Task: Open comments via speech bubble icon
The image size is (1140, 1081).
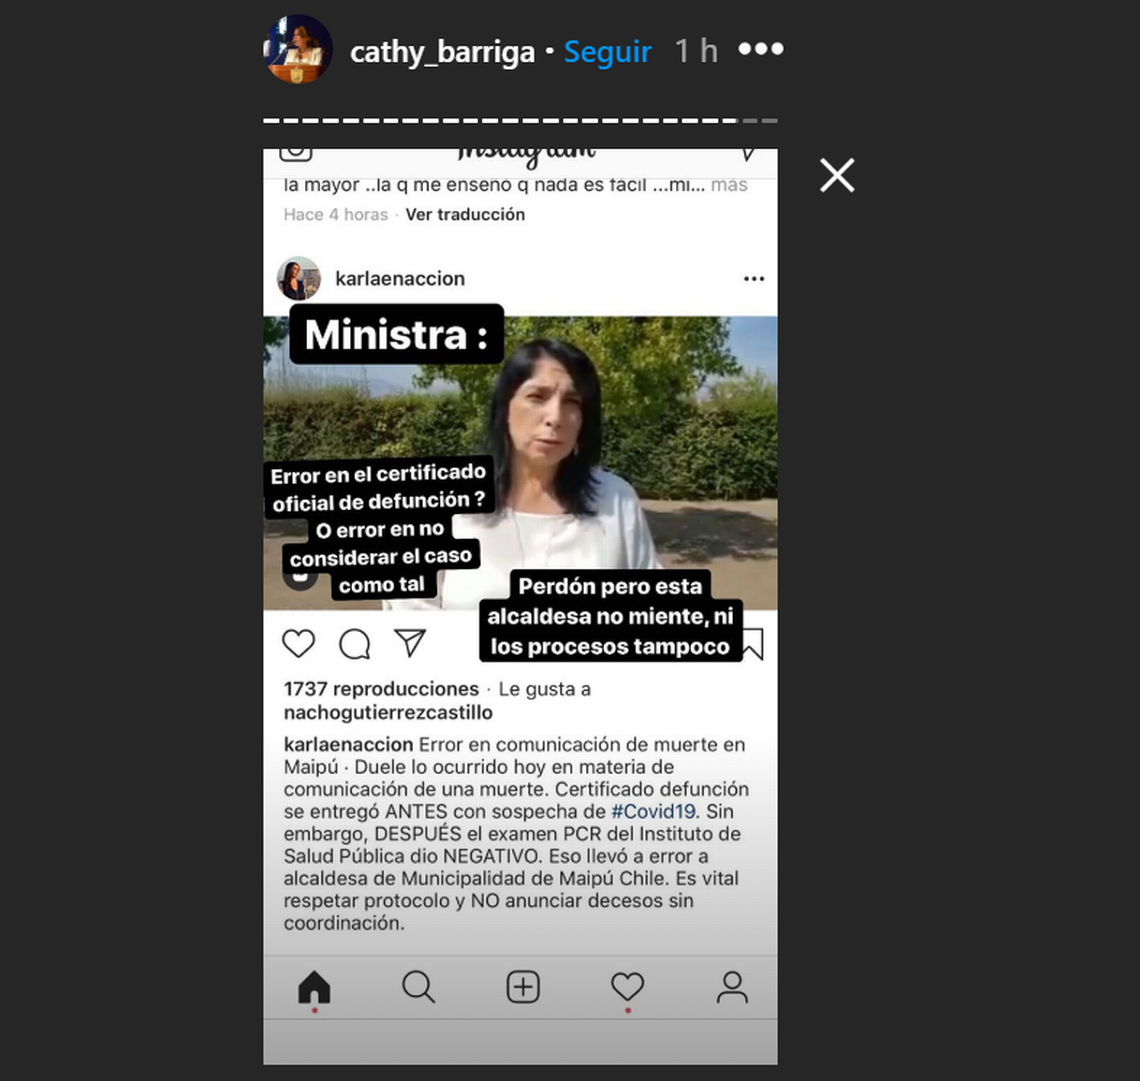Action: (x=355, y=643)
